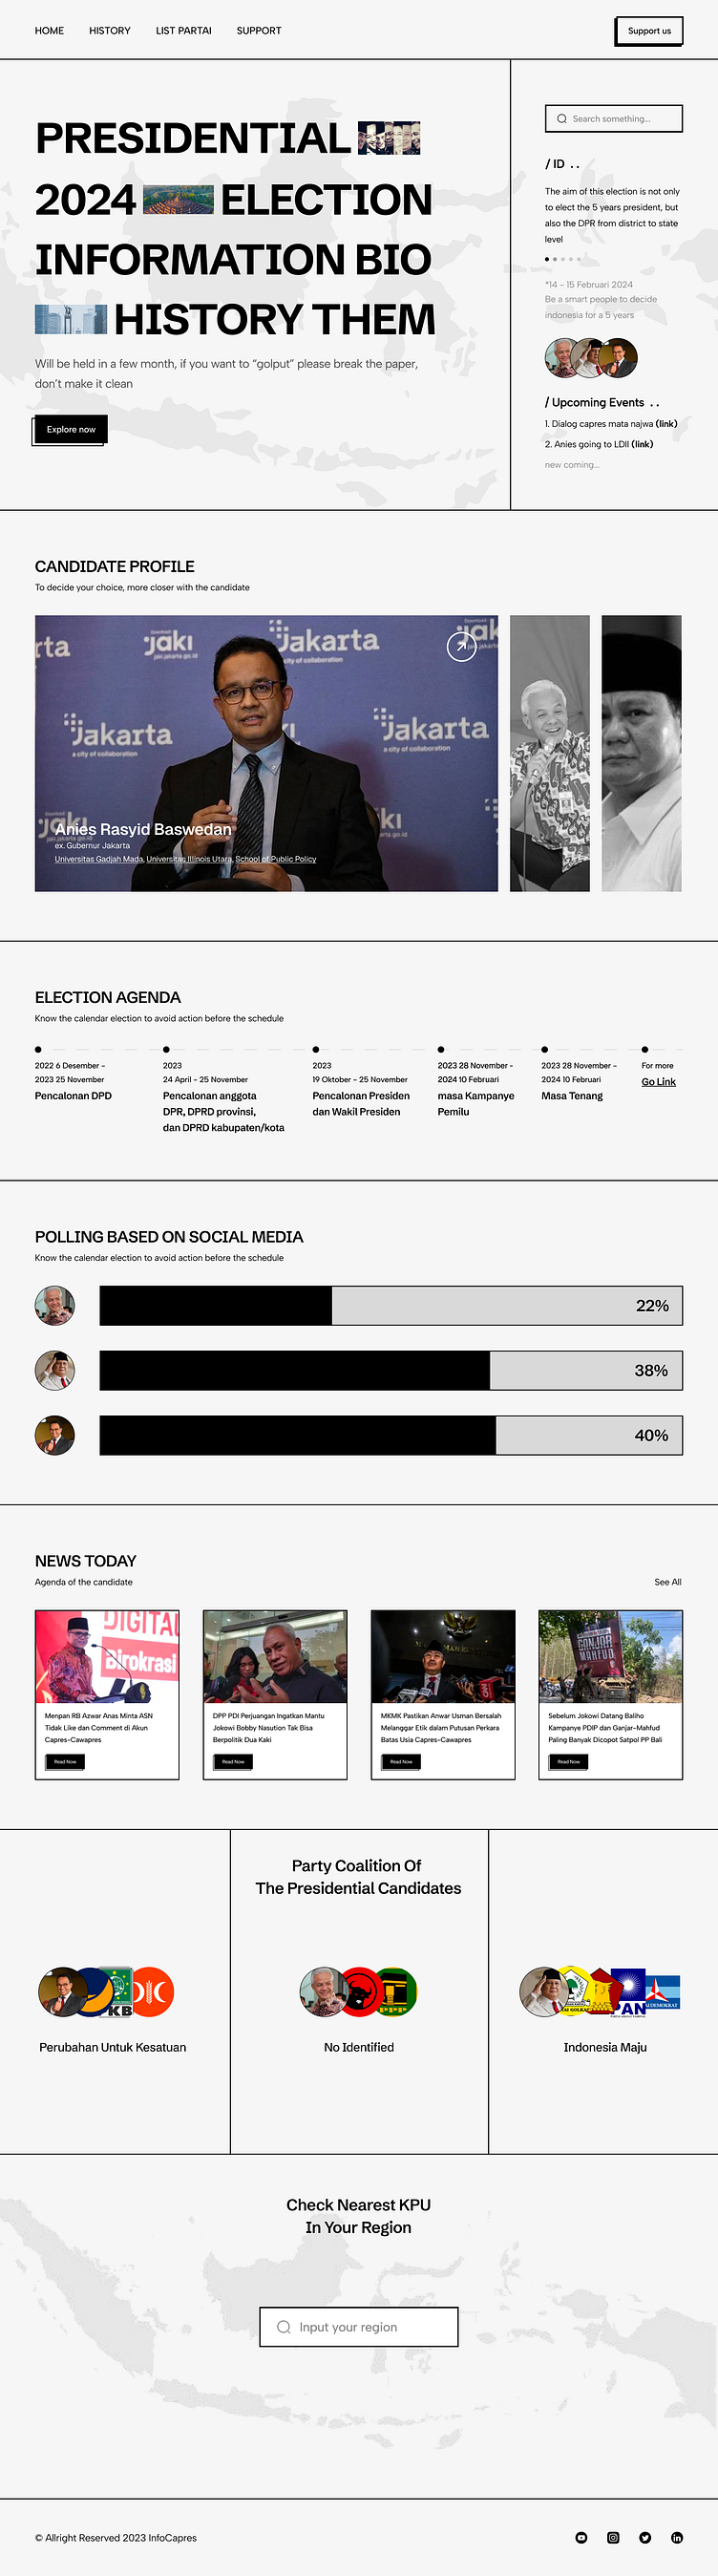Viewport: 718px width, 2576px height.
Task: Click Read Now on the MKMK news card
Action: tap(401, 1762)
